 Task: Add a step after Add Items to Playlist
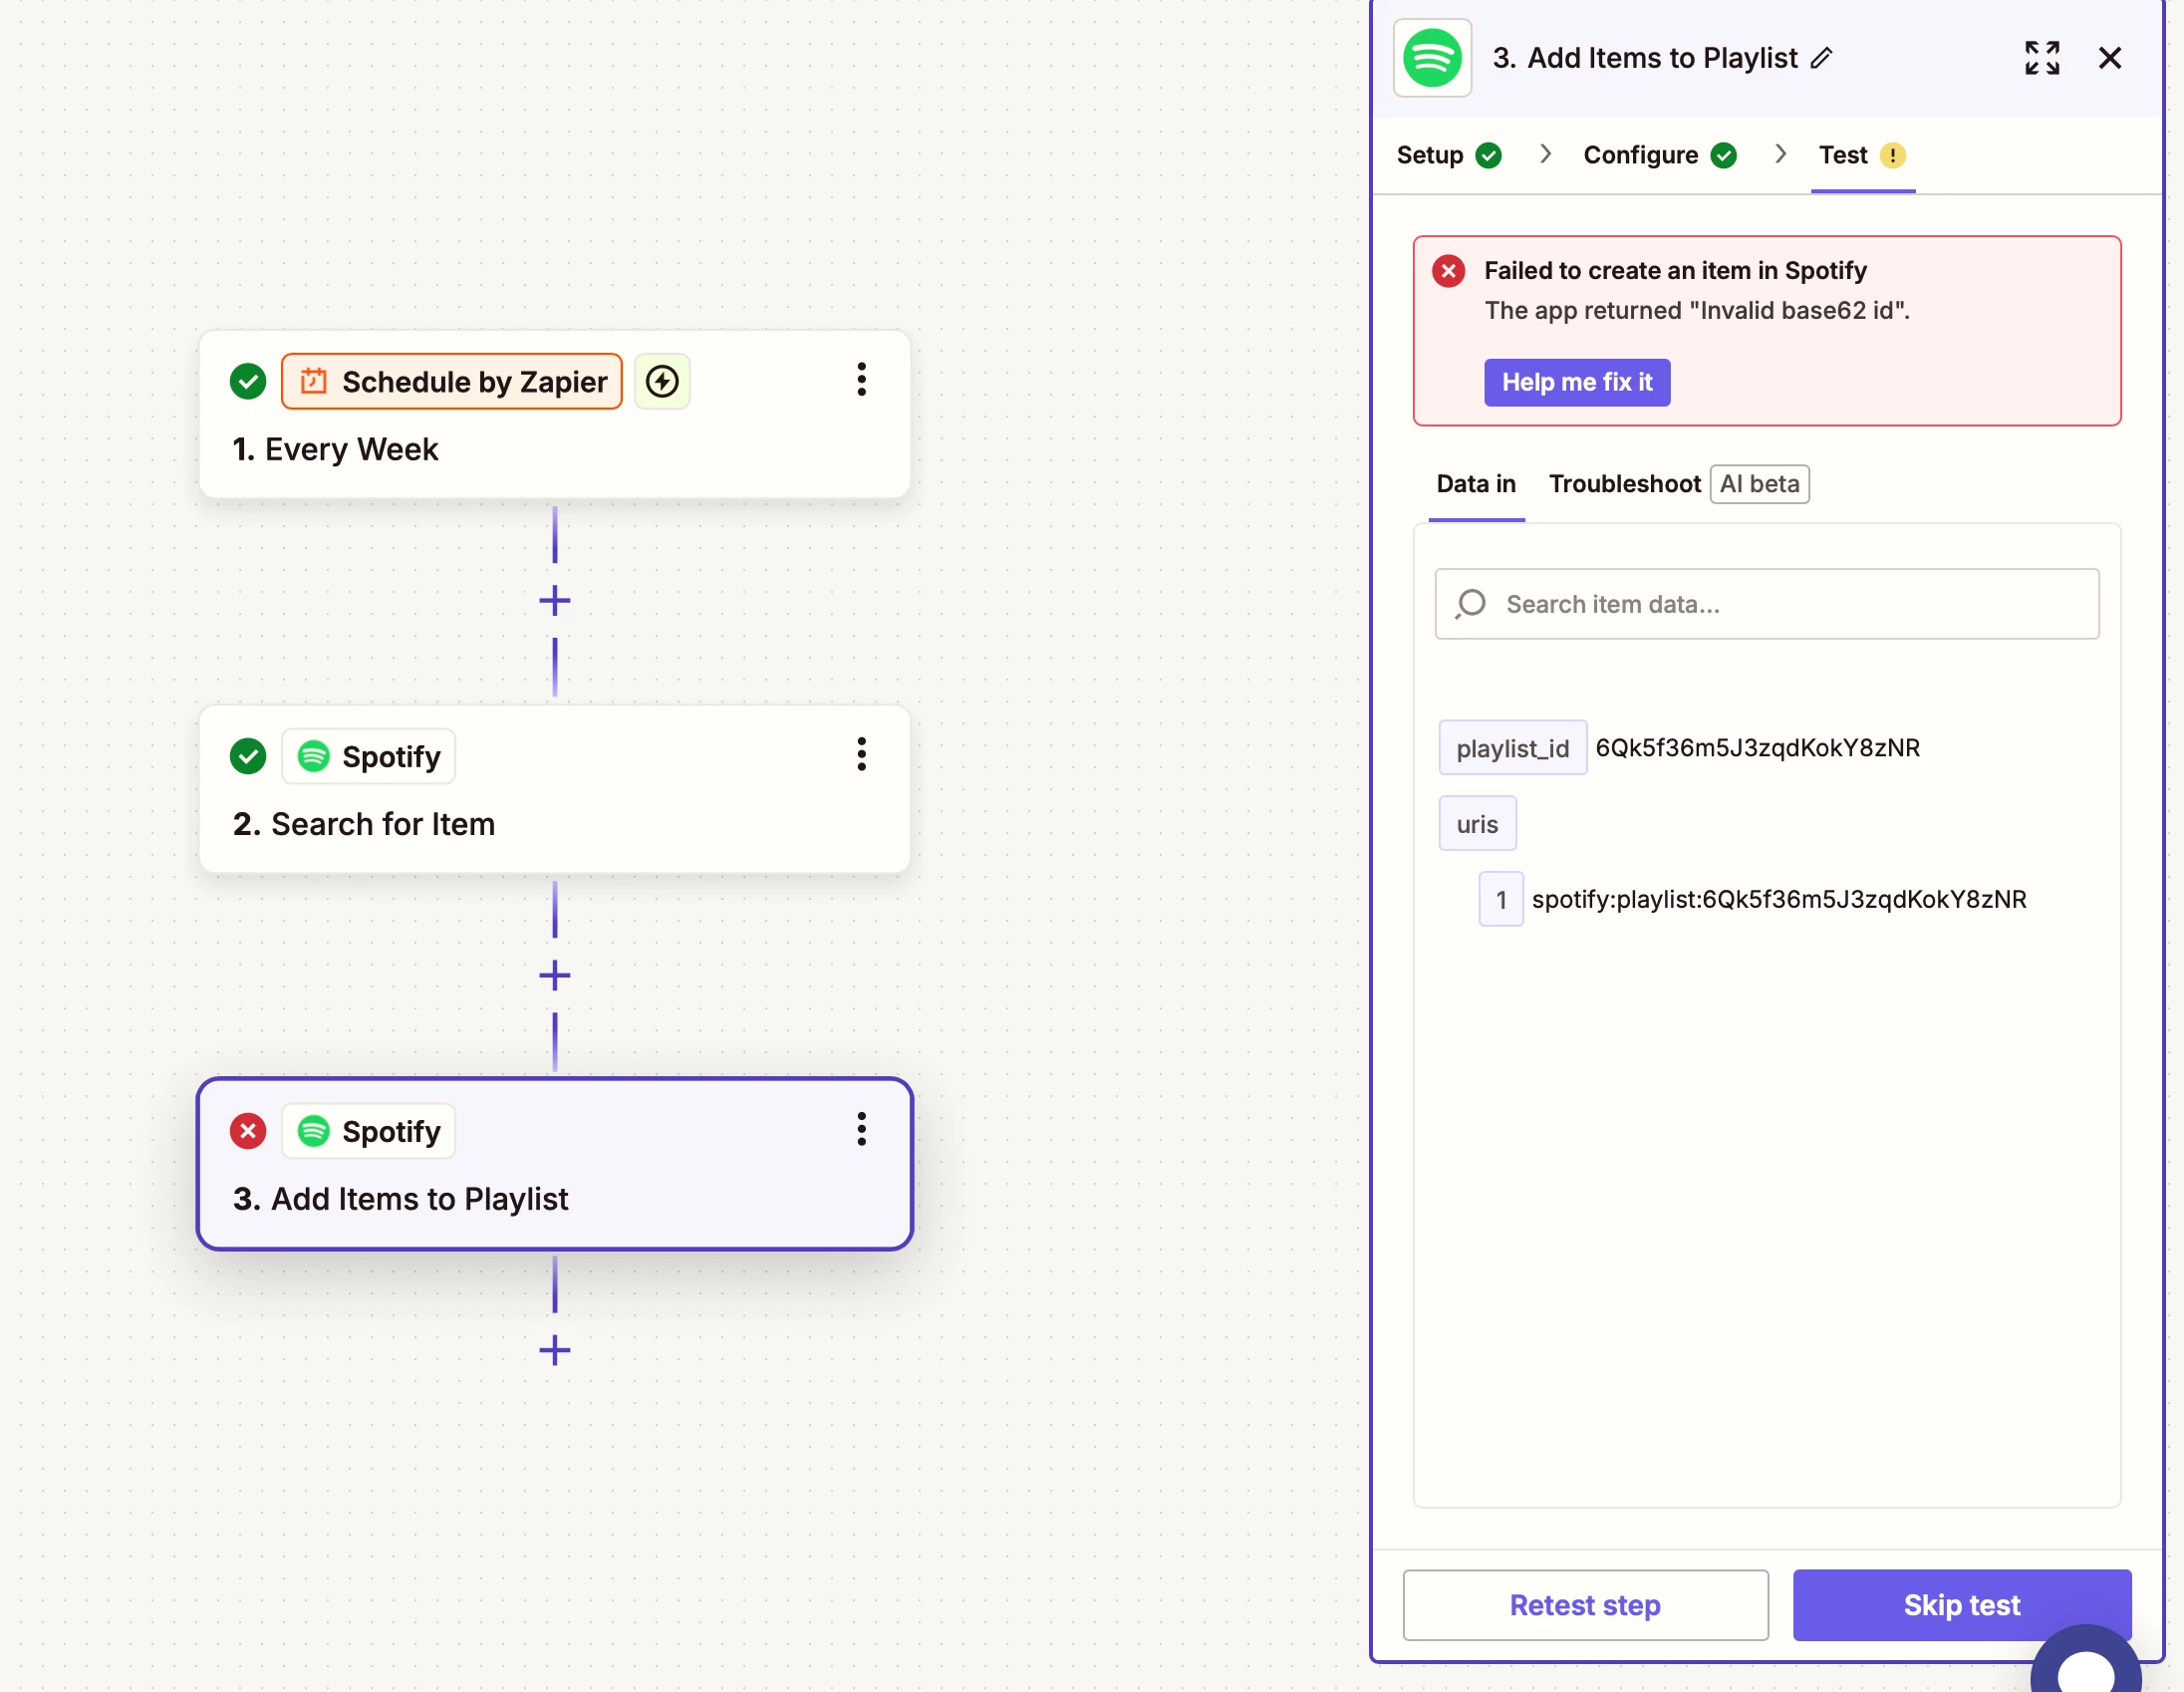click(555, 1351)
